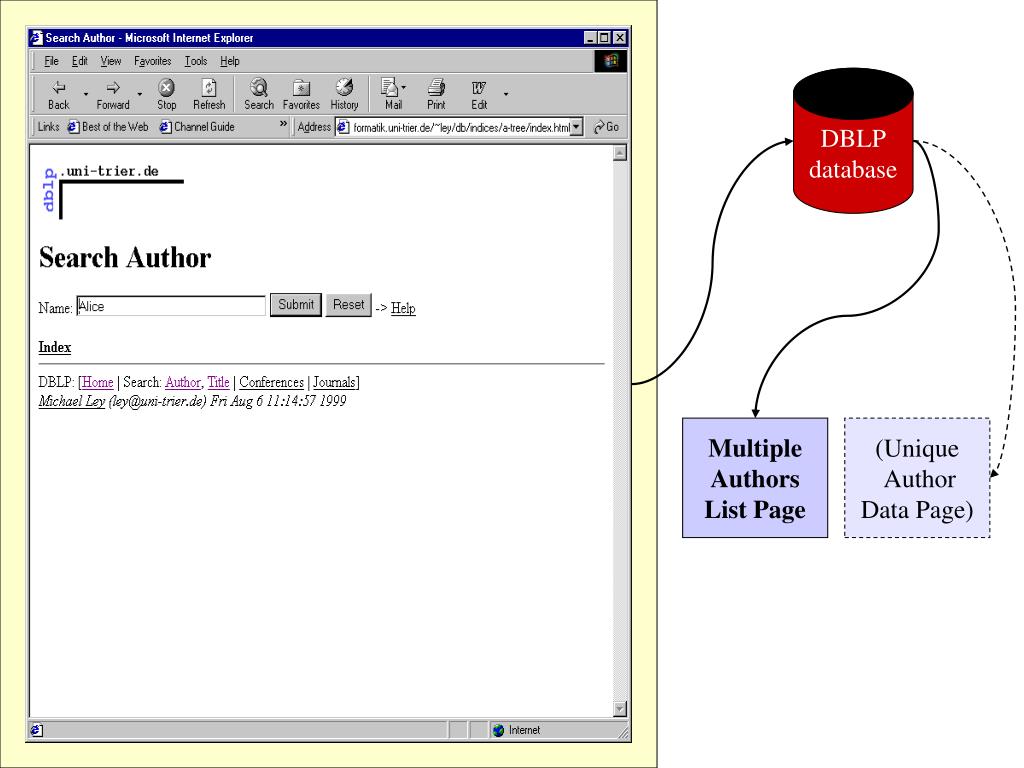Click the Windows logo throbber icon
Image resolution: width=1024 pixels, height=768 pixels.
[x=611, y=61]
